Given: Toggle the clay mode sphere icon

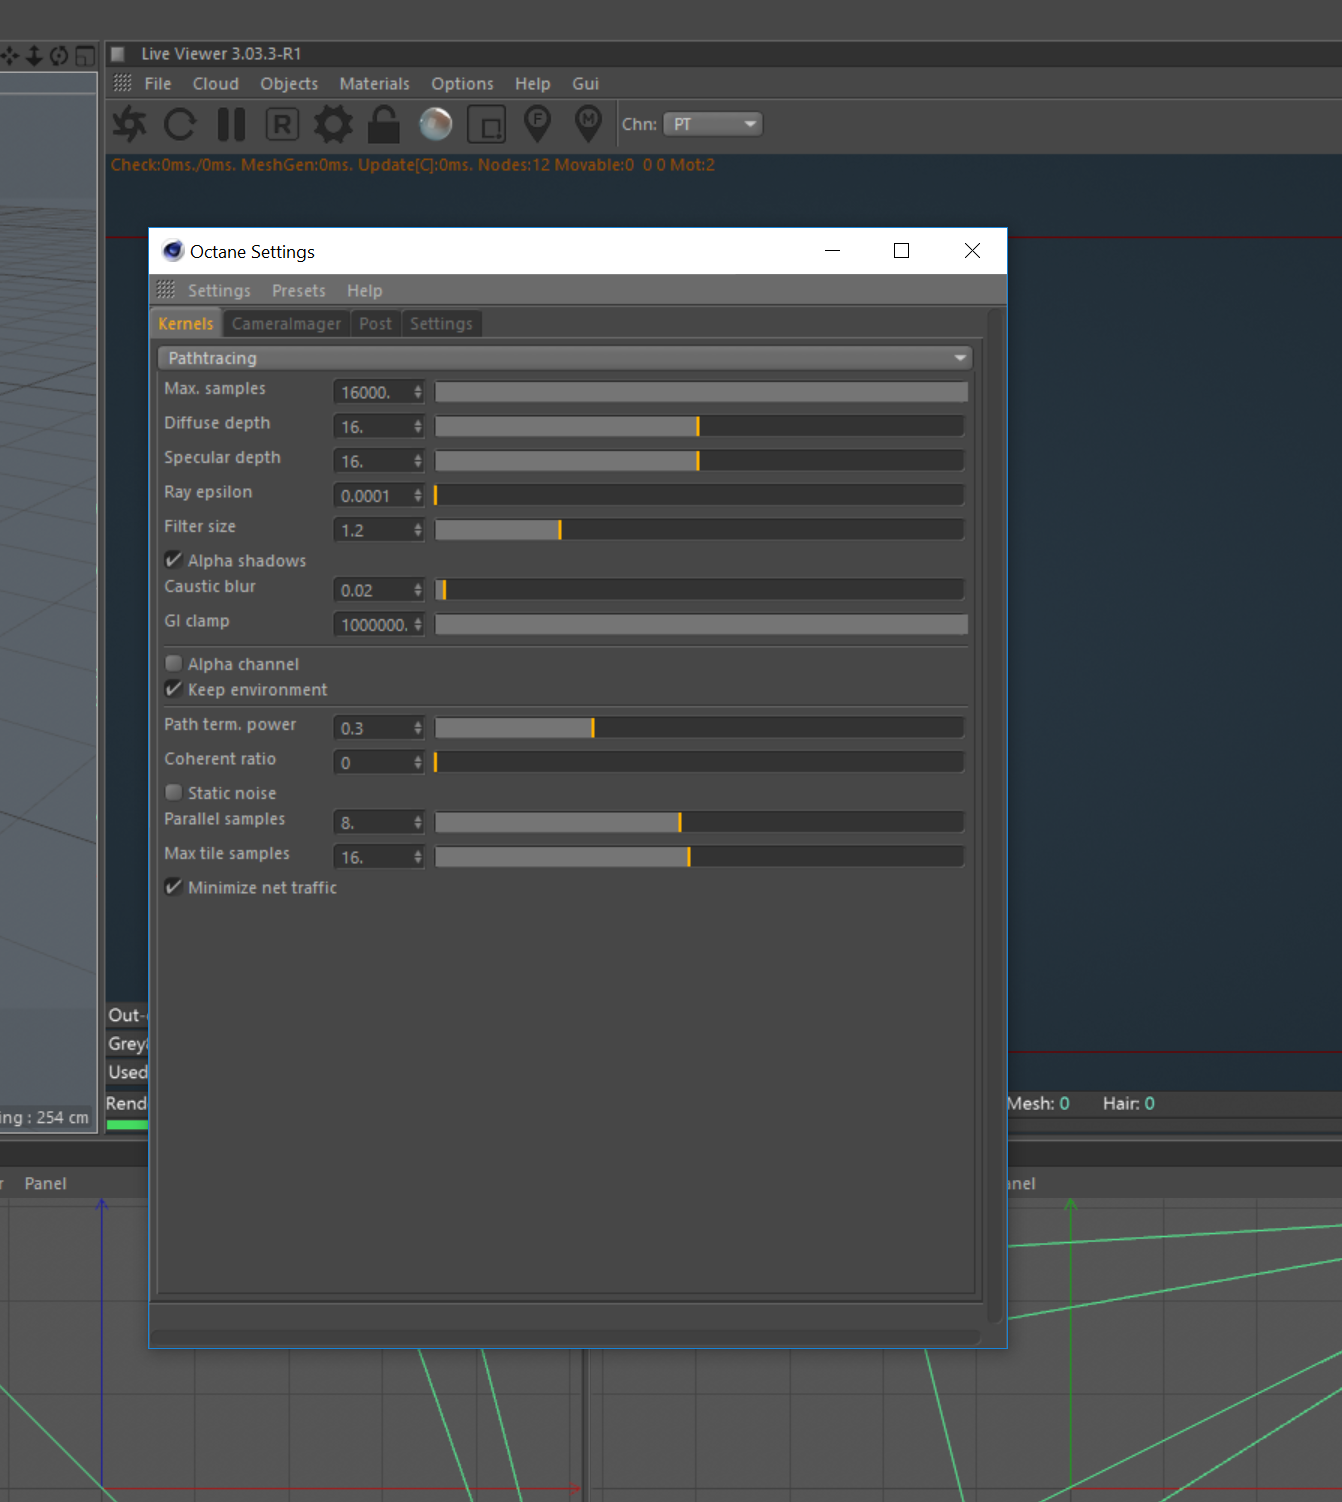Looking at the screenshot, I should (435, 124).
